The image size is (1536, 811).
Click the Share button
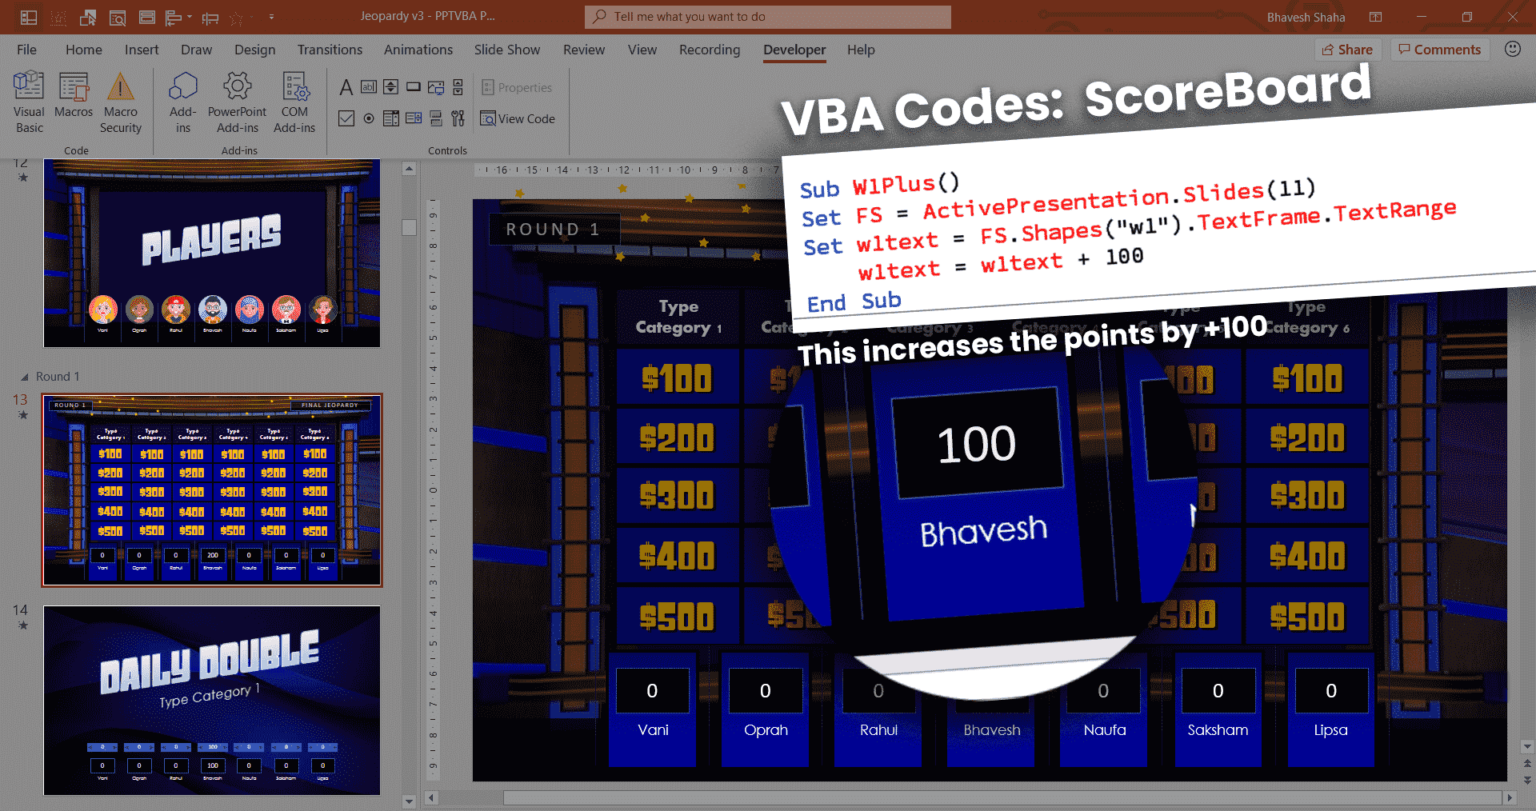pos(1347,49)
